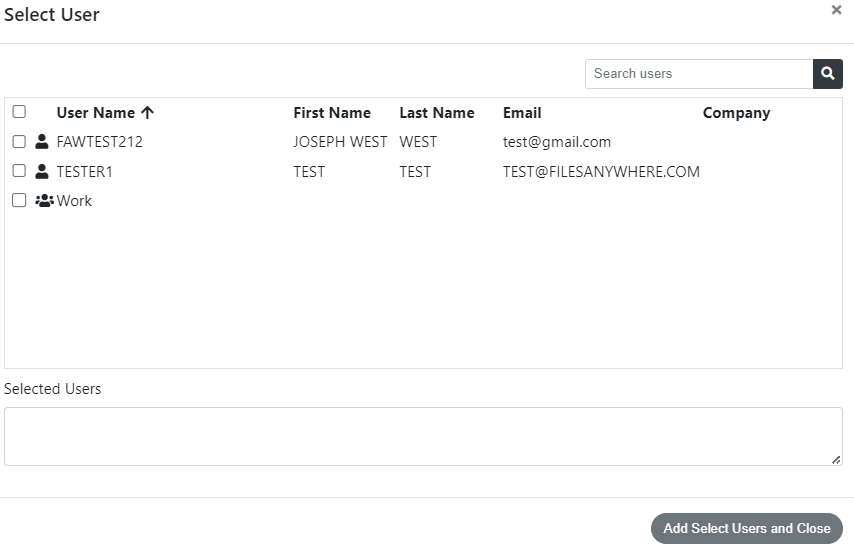Focus the Search users field

699,74
